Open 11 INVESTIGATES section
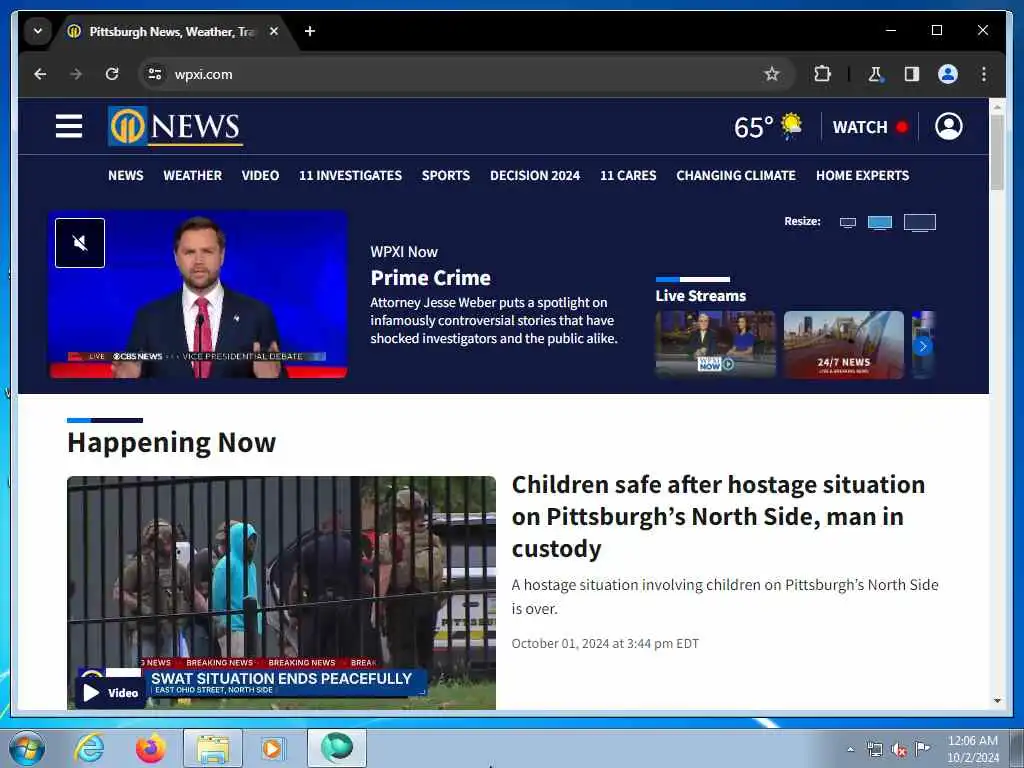This screenshot has height=768, width=1024. point(350,176)
